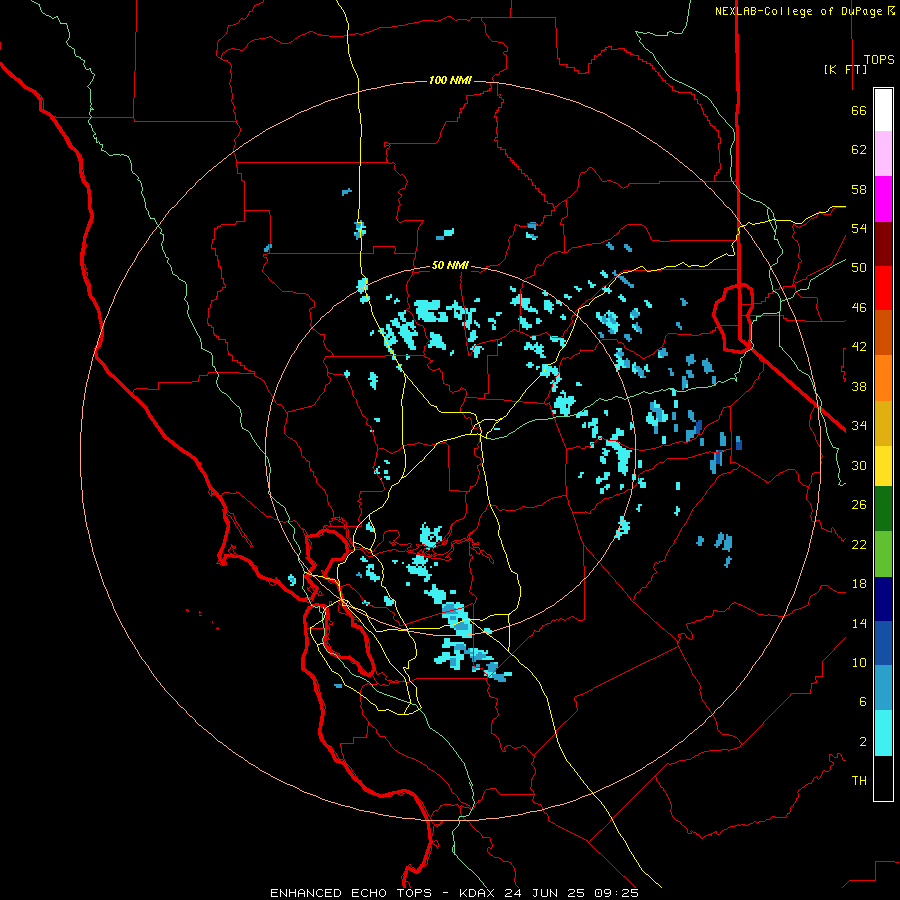Click the medium blue 18 K FT legend swatch
This screenshot has width=900, height=900.
tap(883, 643)
